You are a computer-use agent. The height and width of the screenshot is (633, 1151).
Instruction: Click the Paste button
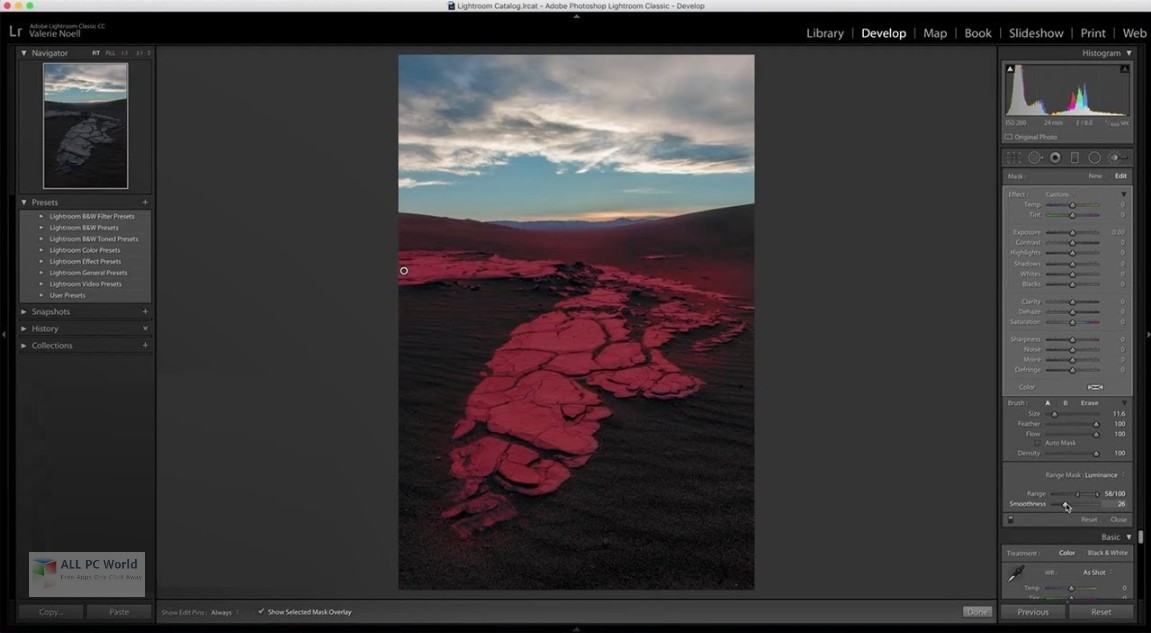point(119,612)
